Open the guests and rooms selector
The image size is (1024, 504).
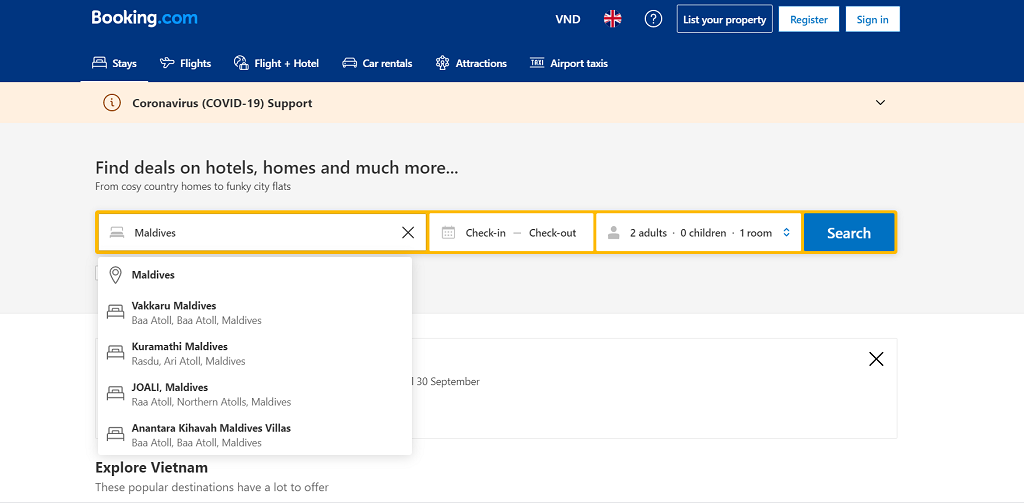pos(698,232)
